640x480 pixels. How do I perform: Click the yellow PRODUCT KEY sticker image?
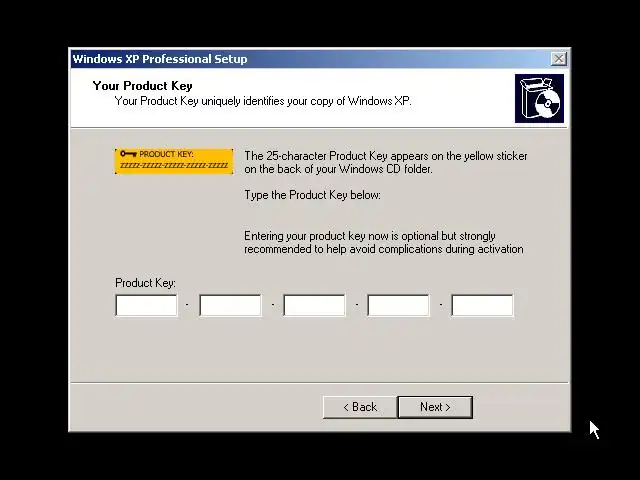pos(174,162)
